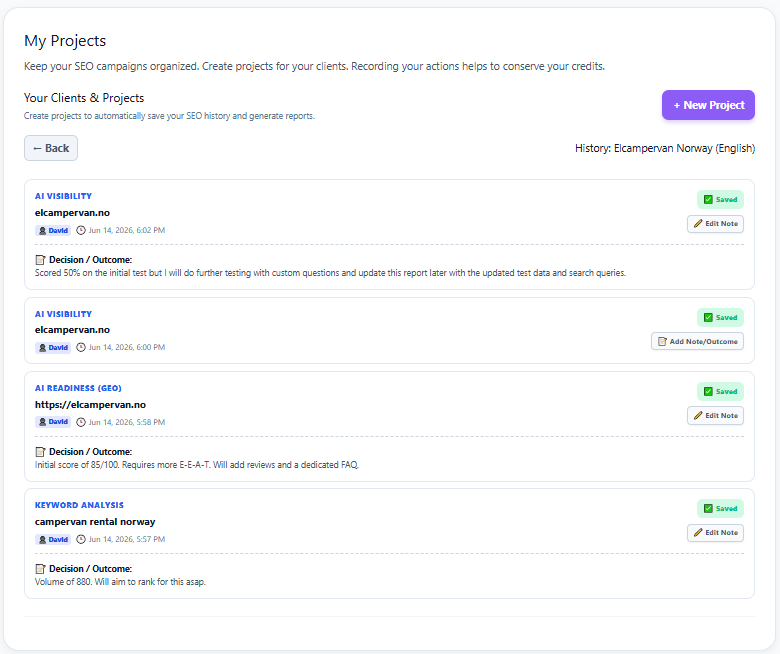Click timestamp 'Jun 14, 2026, 6:02 PM'
Image resolution: width=780 pixels, height=654 pixels.
click(127, 230)
